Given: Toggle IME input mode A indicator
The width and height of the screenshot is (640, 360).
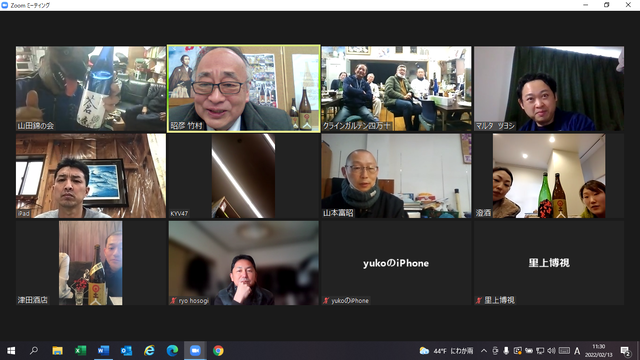Looking at the screenshot, I should [577, 351].
